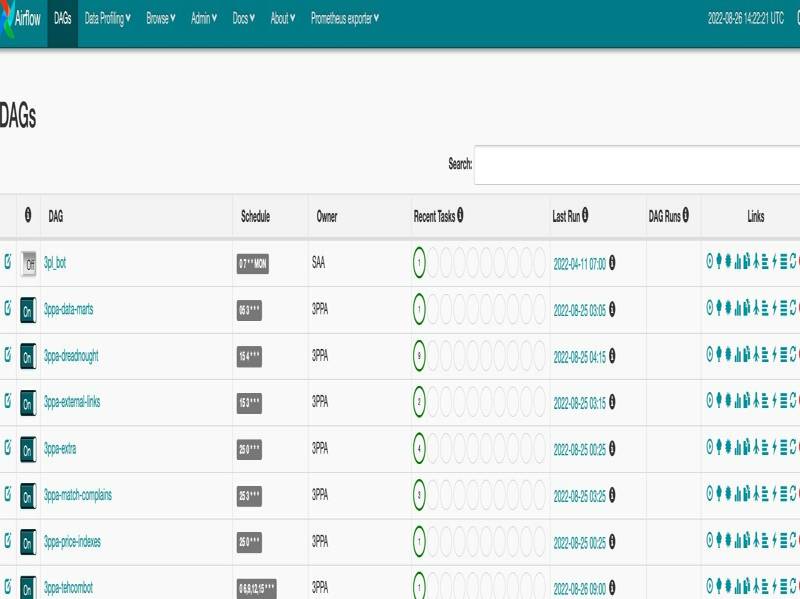Image resolution: width=800 pixels, height=599 pixels.
Task: Open the Browse menu
Action: (161, 18)
